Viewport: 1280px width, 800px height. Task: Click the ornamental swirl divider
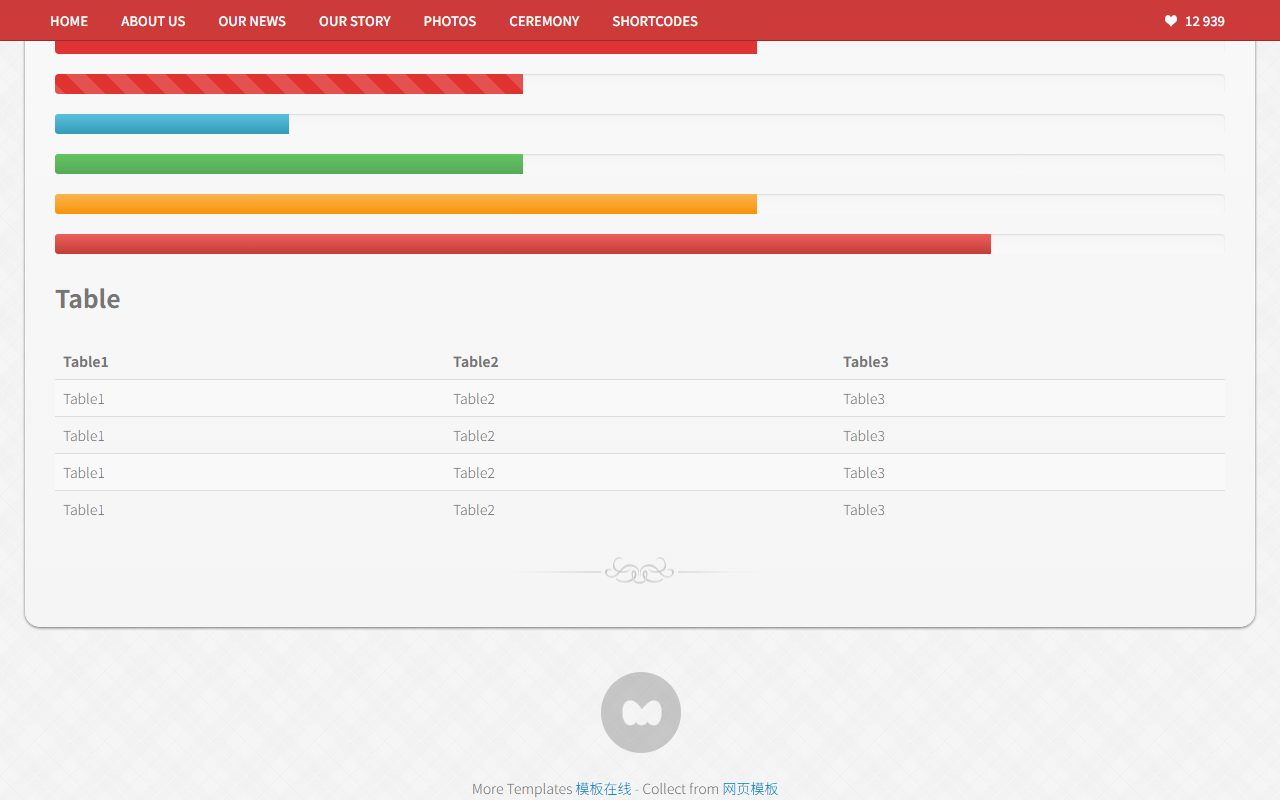(x=640, y=571)
